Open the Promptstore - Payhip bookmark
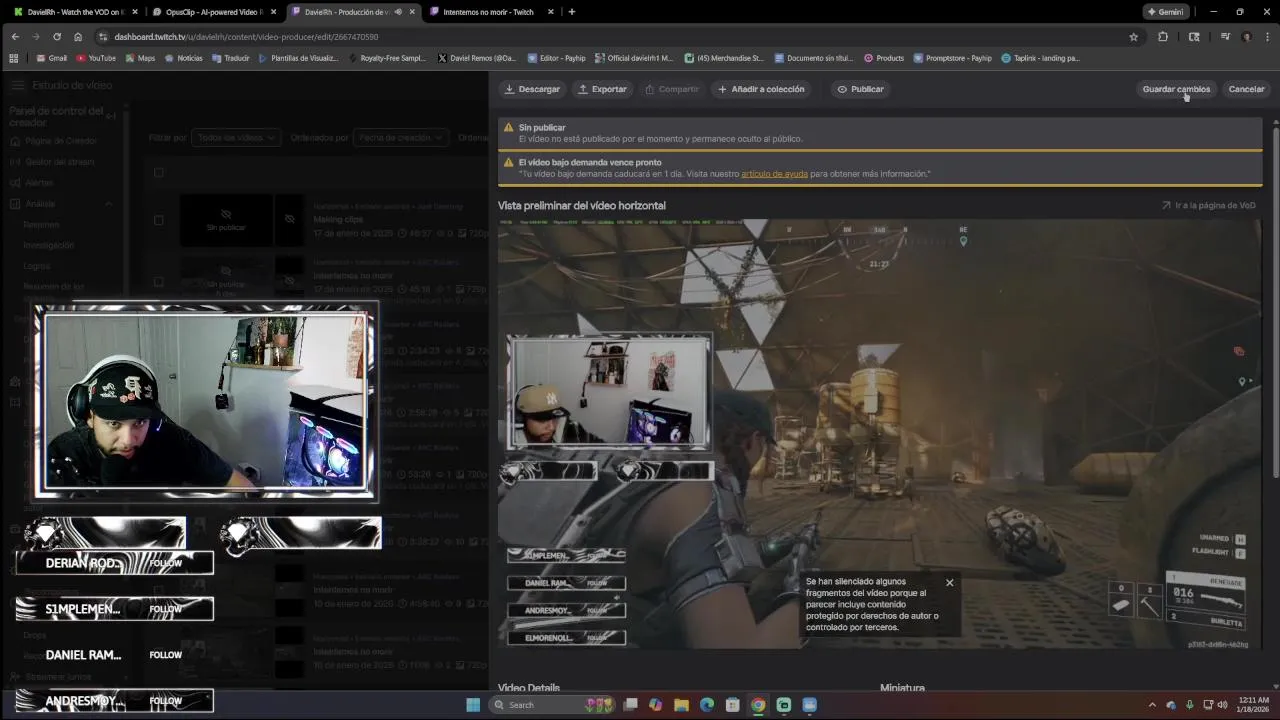1280x720 pixels. [x=953, y=58]
